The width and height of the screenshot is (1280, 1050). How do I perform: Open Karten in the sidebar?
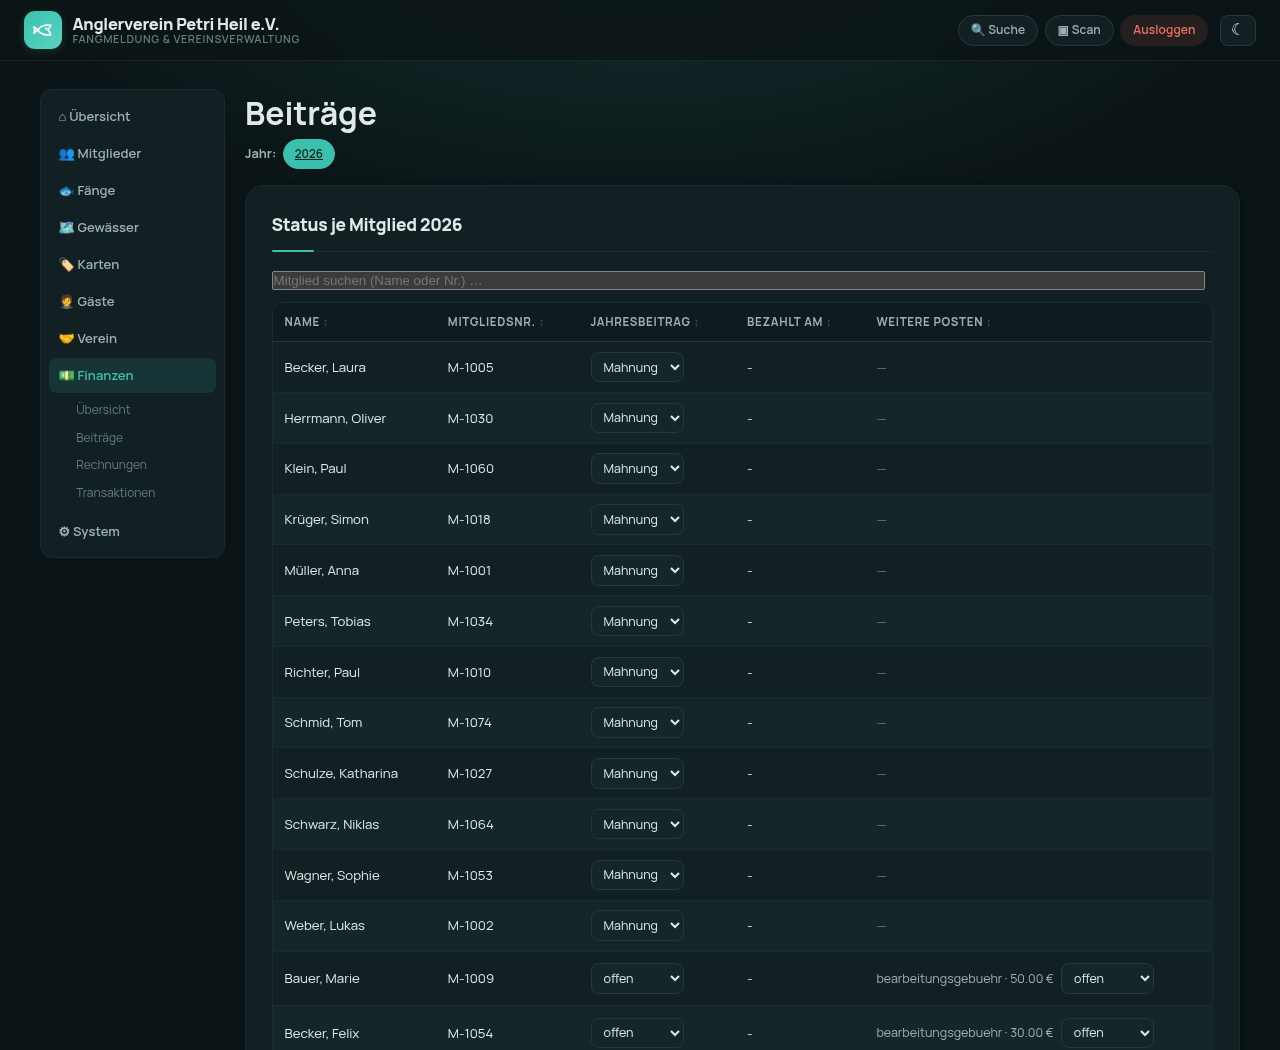coord(132,265)
